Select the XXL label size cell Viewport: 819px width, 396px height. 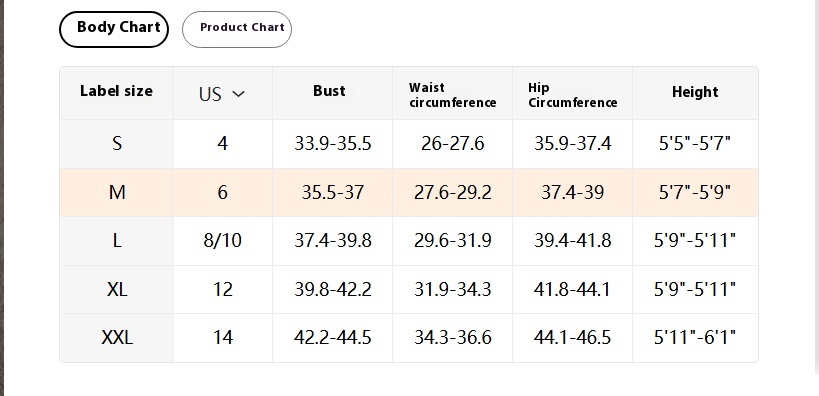point(116,337)
